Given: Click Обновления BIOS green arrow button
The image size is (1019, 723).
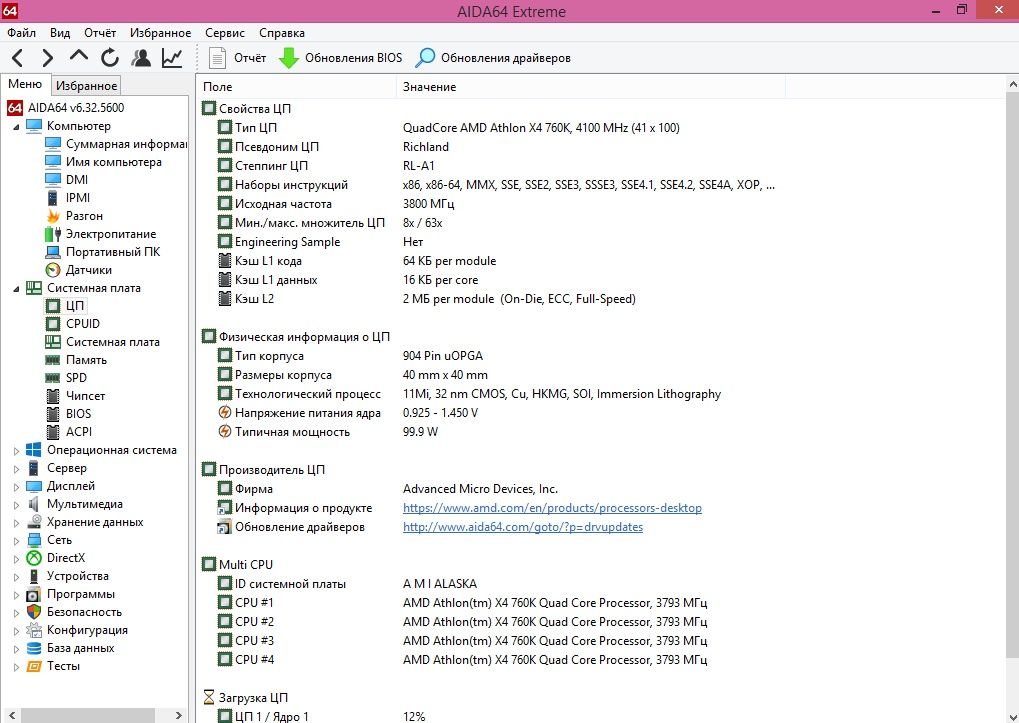Looking at the screenshot, I should [x=341, y=58].
